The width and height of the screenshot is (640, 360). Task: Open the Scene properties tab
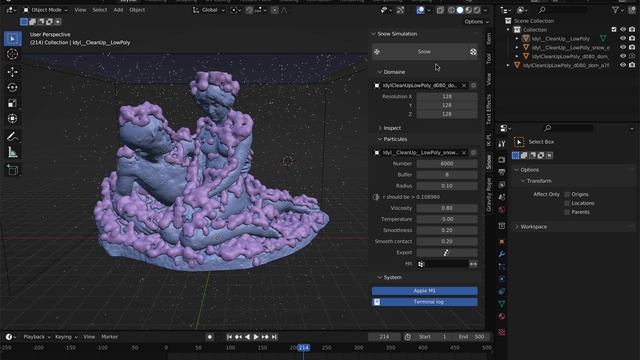(x=502, y=197)
